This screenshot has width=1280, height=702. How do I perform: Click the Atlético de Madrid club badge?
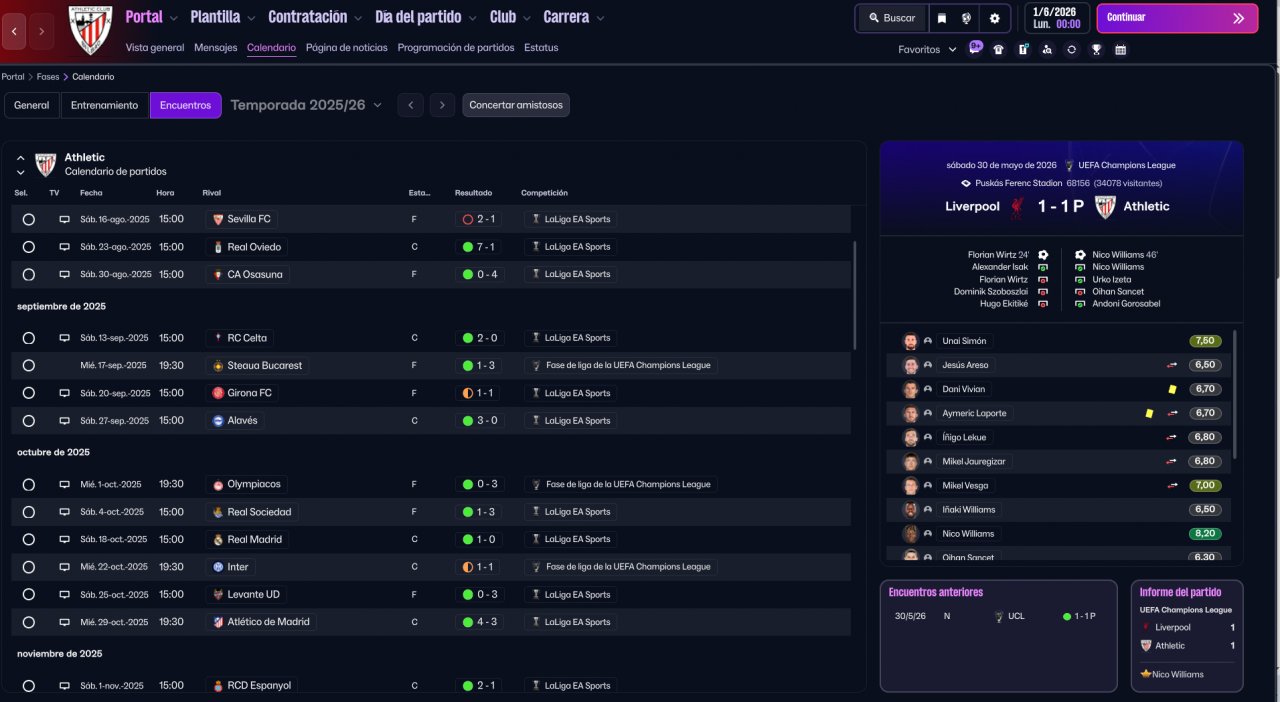(x=218, y=622)
